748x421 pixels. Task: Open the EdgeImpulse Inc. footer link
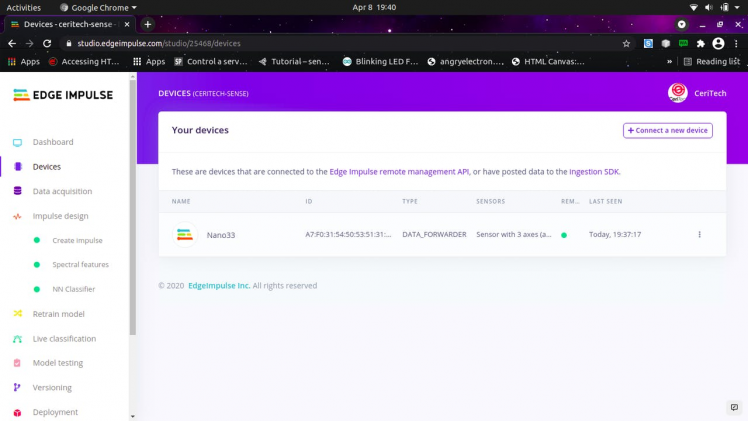(x=219, y=286)
